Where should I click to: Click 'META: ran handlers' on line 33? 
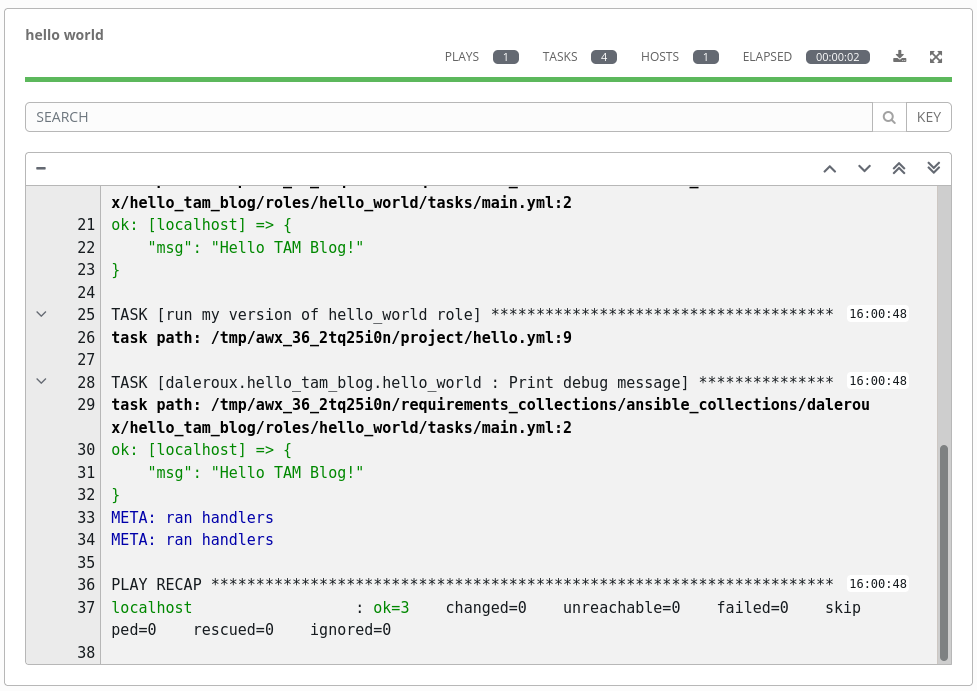point(193,518)
